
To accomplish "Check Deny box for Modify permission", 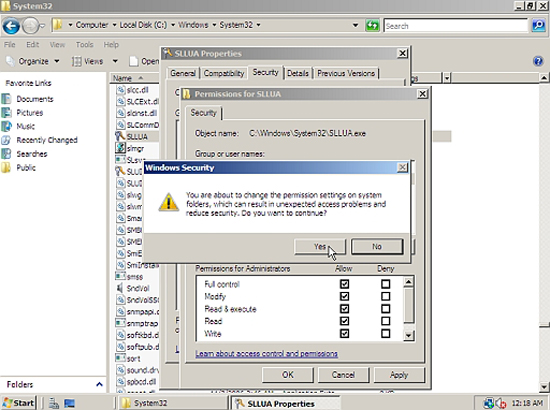I will [x=385, y=296].
